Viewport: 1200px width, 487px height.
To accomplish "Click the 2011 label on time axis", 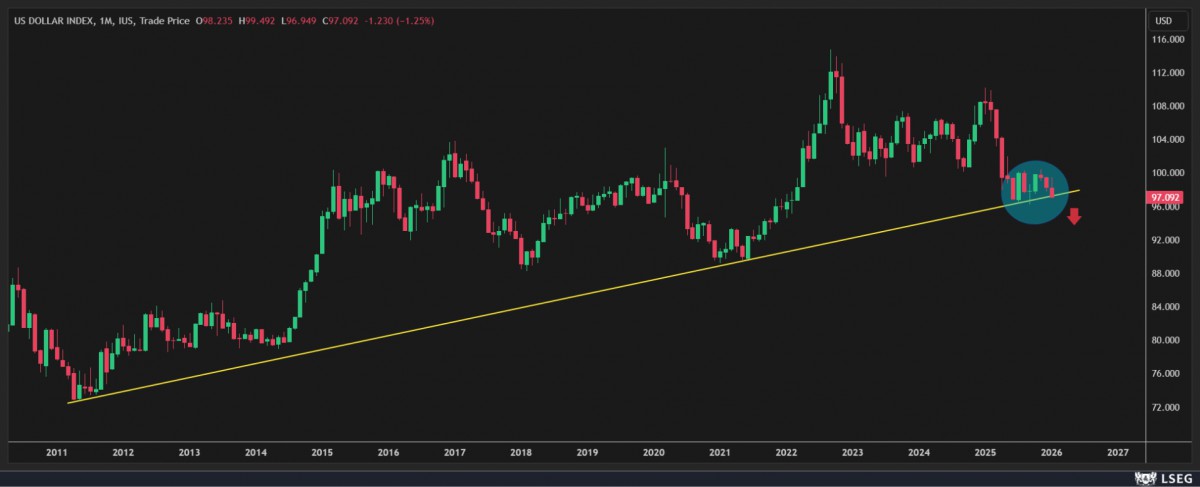I will pos(56,452).
